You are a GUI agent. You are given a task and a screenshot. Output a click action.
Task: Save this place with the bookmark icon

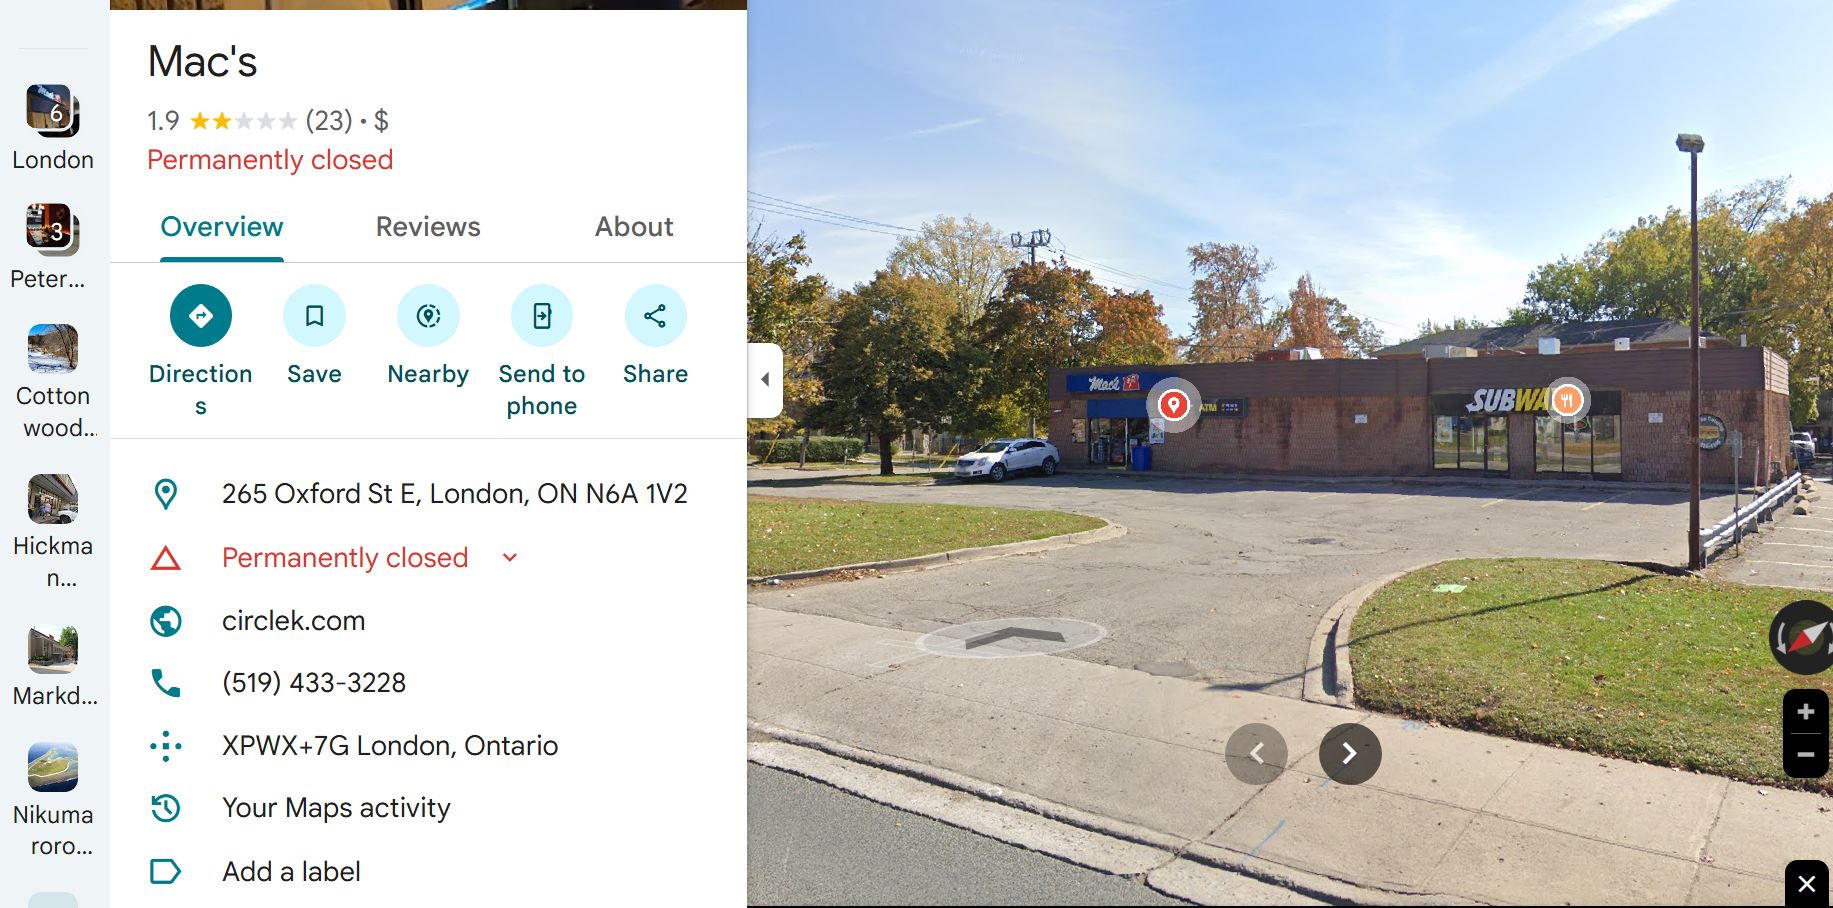click(314, 316)
